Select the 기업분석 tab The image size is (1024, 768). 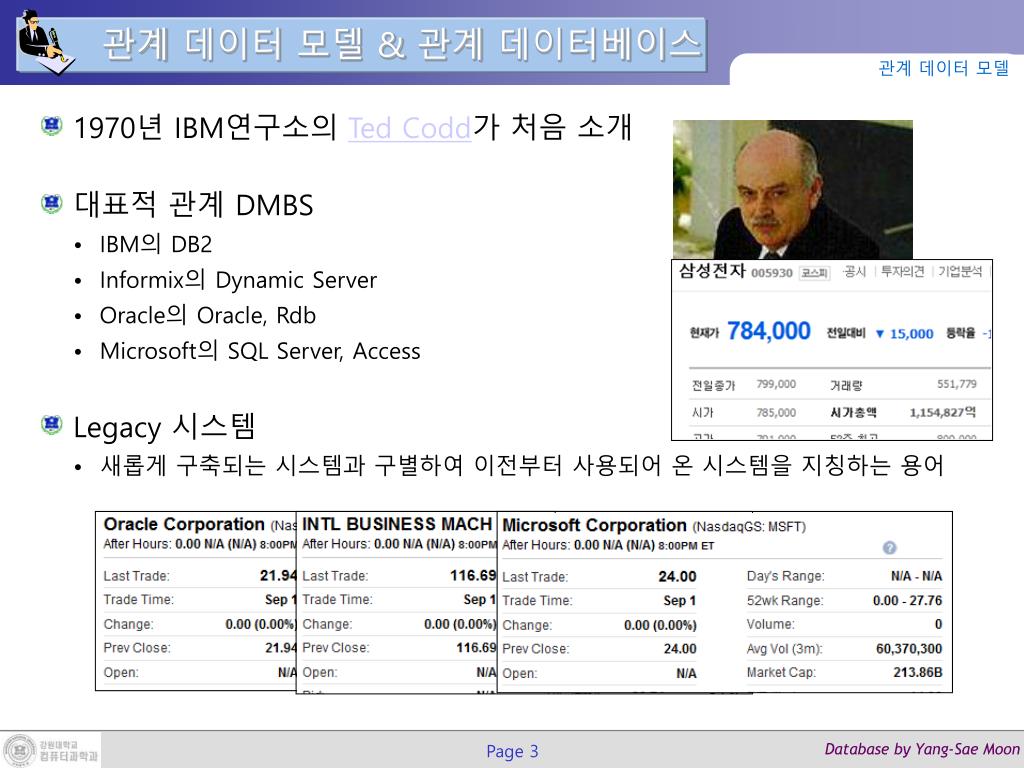(960, 272)
